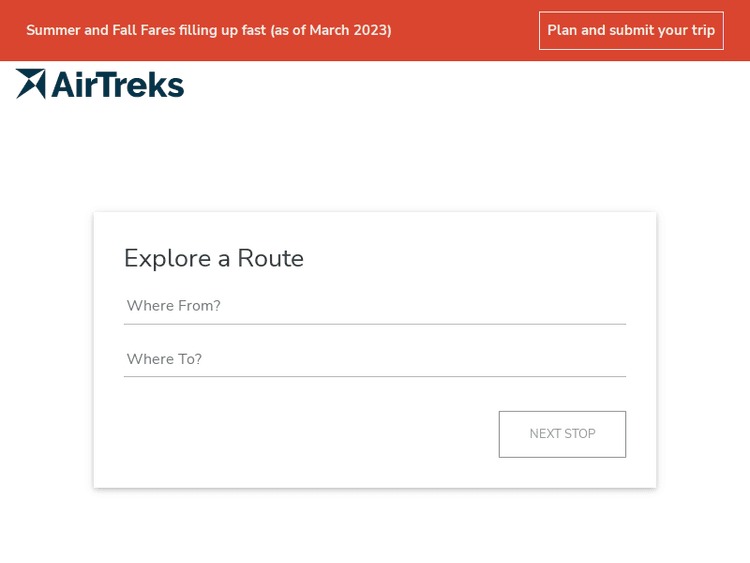
Task: Click the NEXT STOP button
Action: 562,434
